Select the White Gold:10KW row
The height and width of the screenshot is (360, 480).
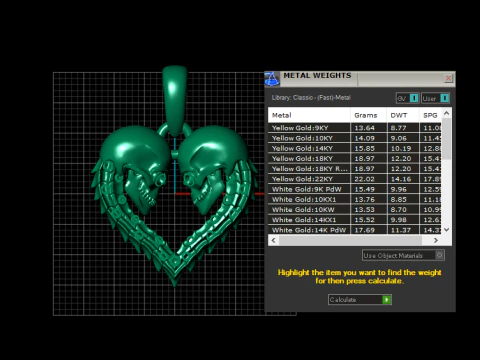tap(355, 210)
